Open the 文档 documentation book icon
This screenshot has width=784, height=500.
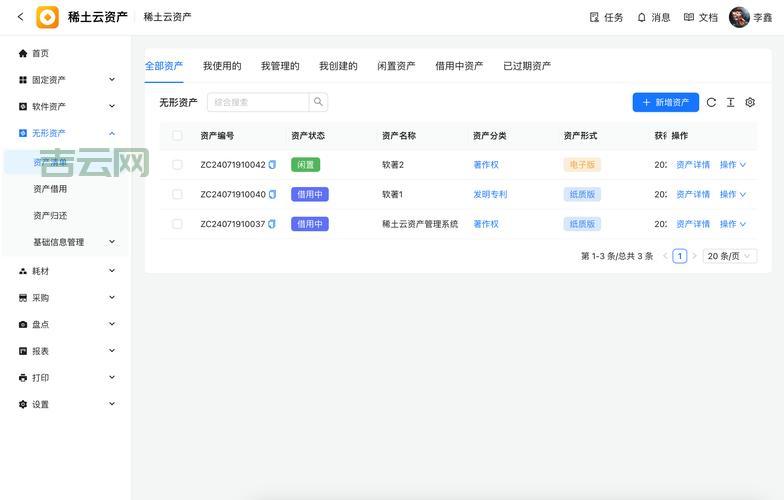pos(688,18)
